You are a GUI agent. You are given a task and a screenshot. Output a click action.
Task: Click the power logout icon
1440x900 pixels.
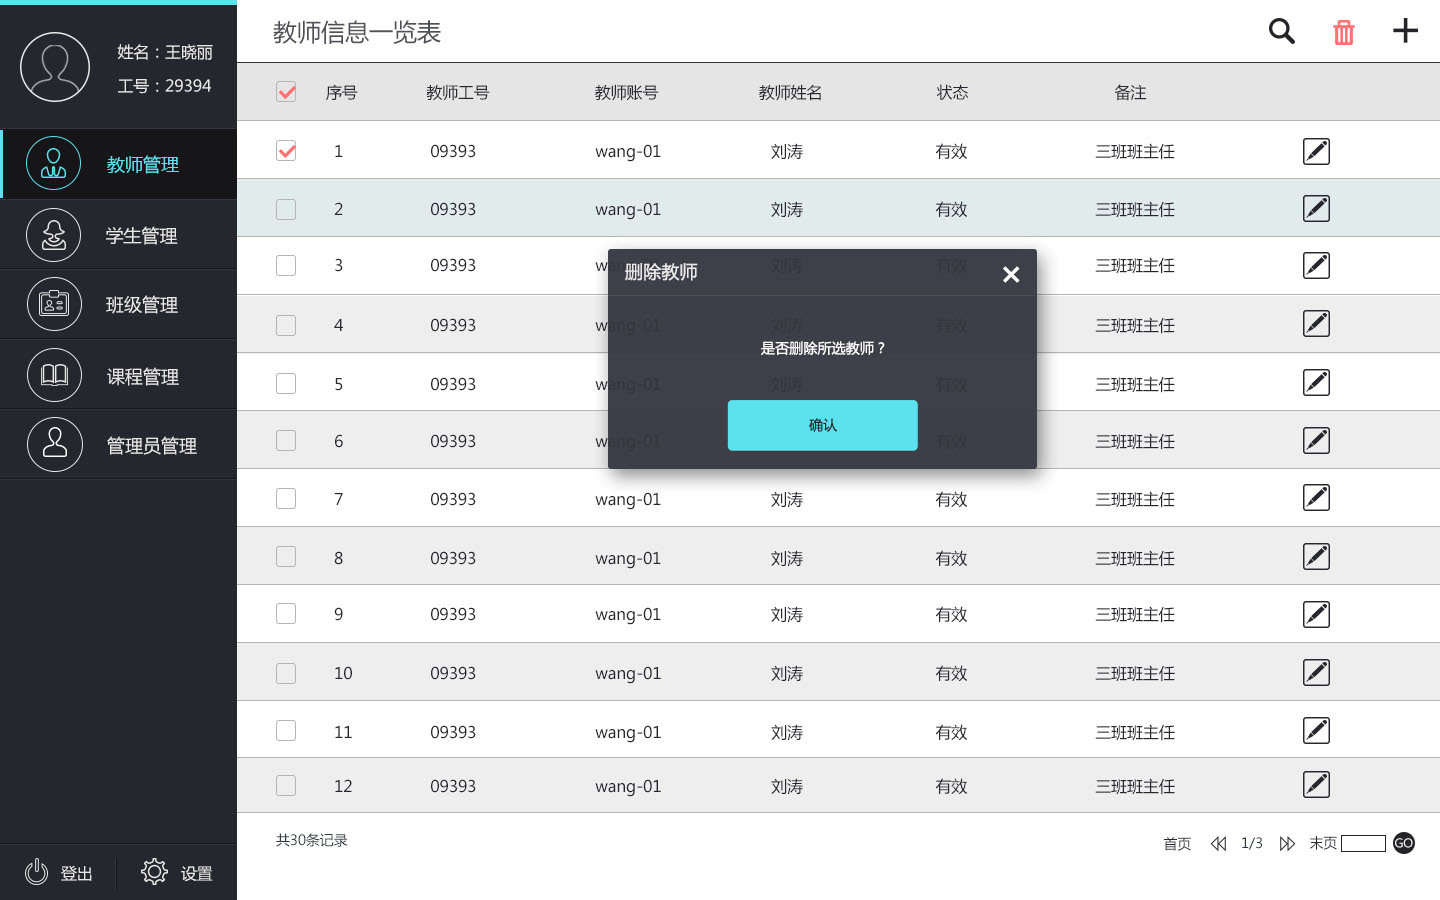(x=36, y=872)
